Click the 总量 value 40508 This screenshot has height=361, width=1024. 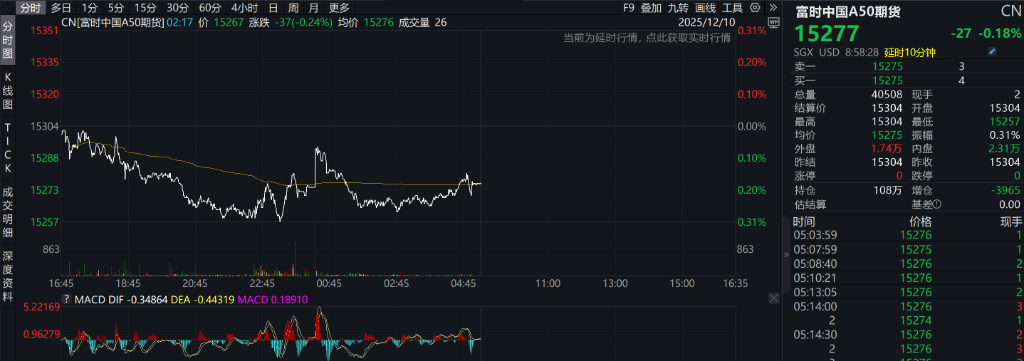[x=888, y=95]
